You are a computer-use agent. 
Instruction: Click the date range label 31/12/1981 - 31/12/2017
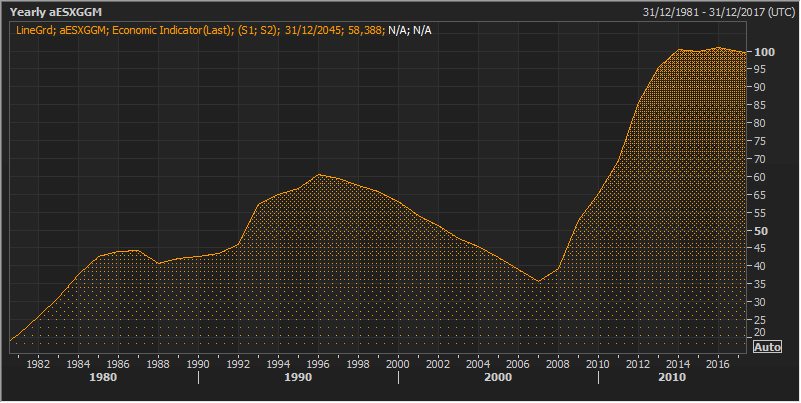(714, 12)
